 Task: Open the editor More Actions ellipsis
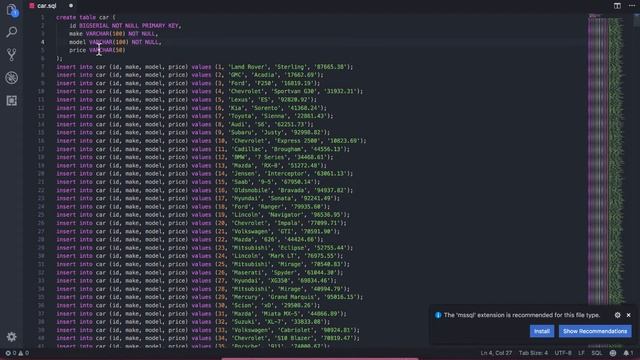(x=632, y=6)
